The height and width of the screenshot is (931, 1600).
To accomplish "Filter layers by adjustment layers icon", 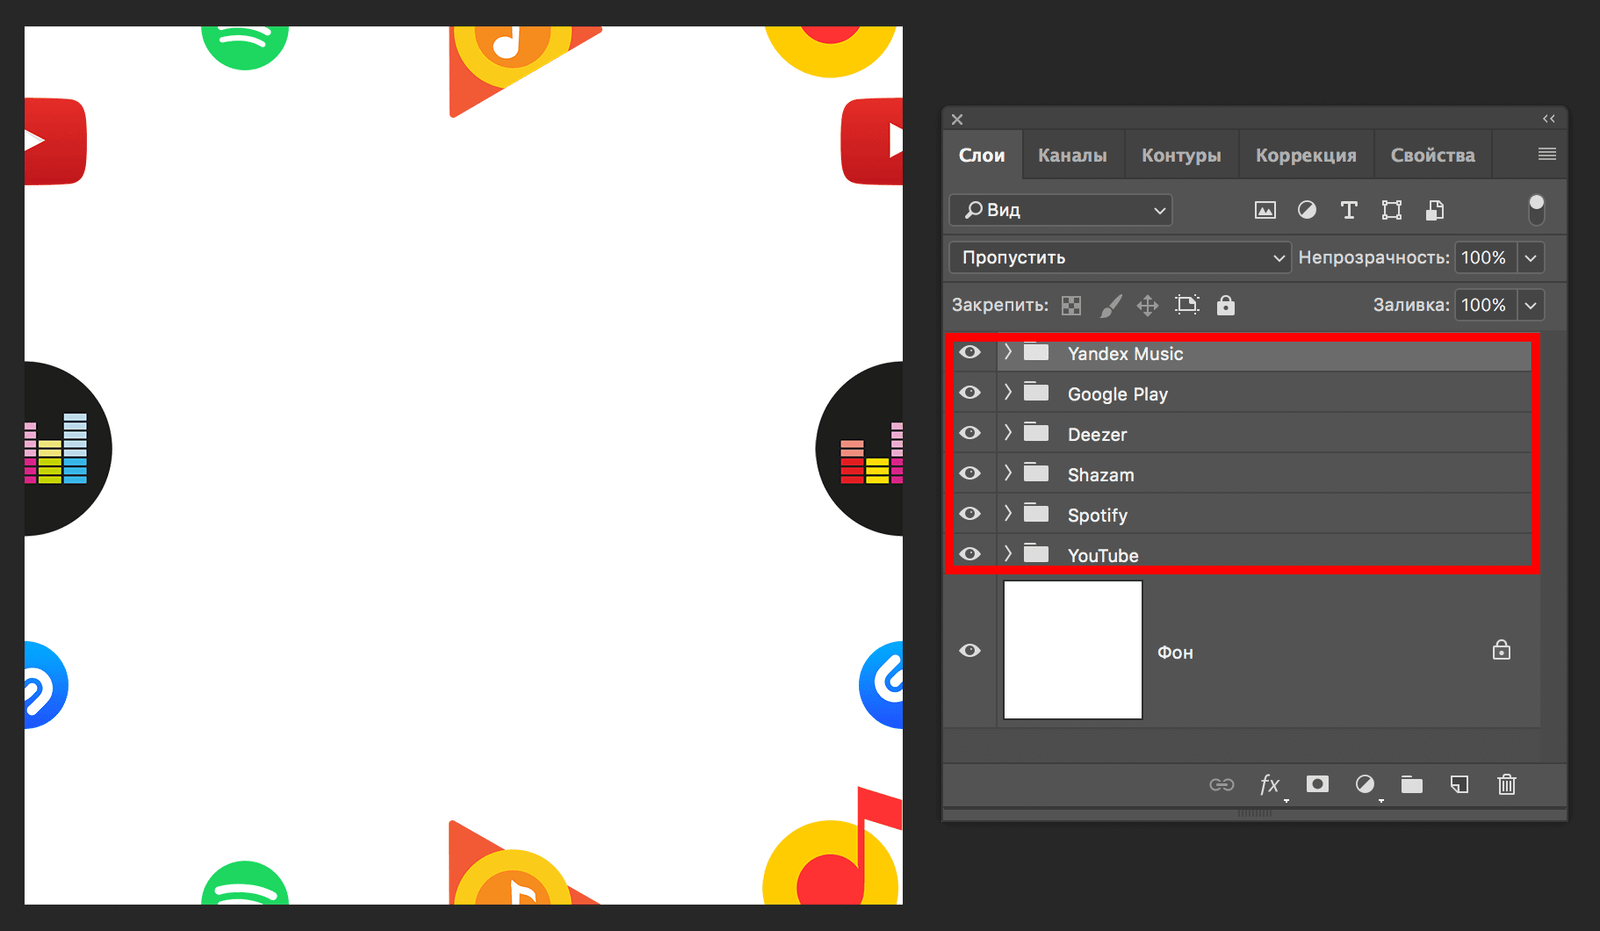I will [1307, 210].
